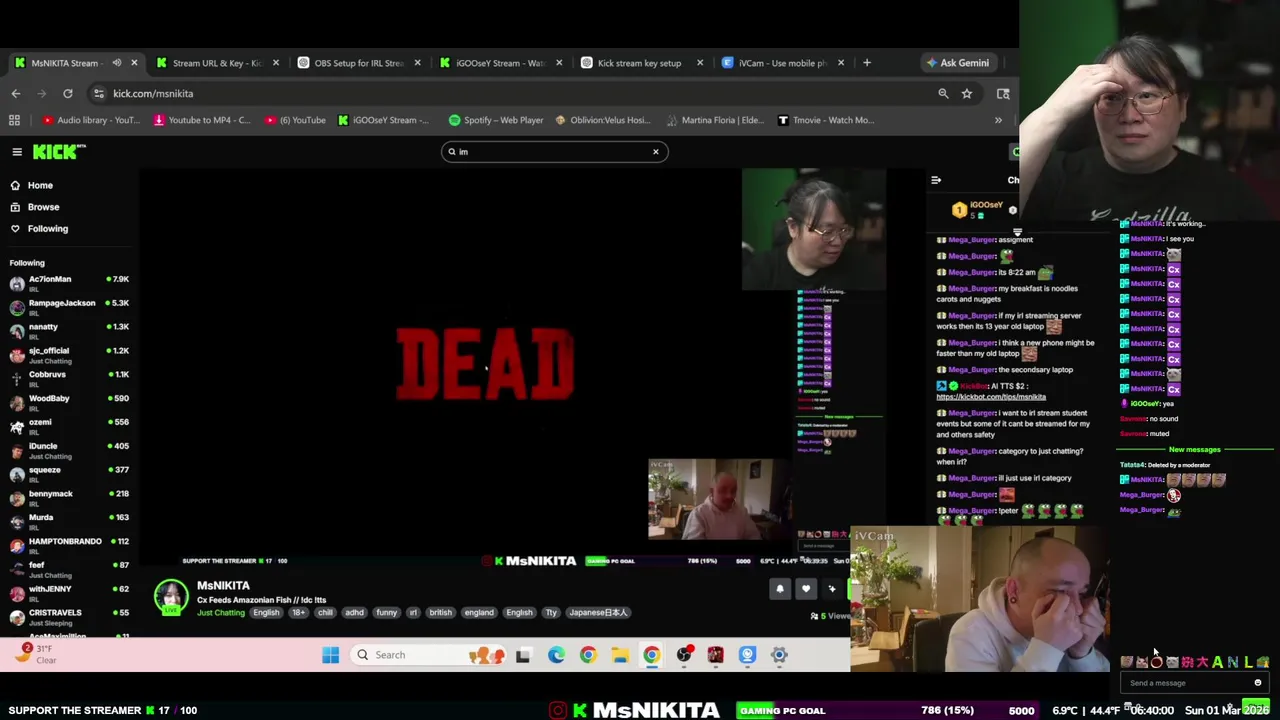Open WoodBaby channel in Following list
Screen dimensions: 1280x720
point(68,403)
